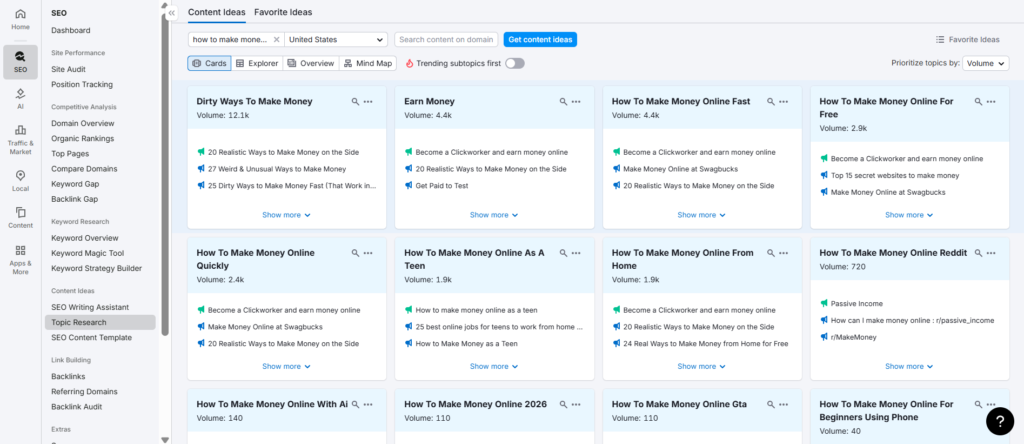Expand Show more on How To Make Money Online As A Teen card
The height and width of the screenshot is (444, 1024).
pyautogui.click(x=494, y=366)
